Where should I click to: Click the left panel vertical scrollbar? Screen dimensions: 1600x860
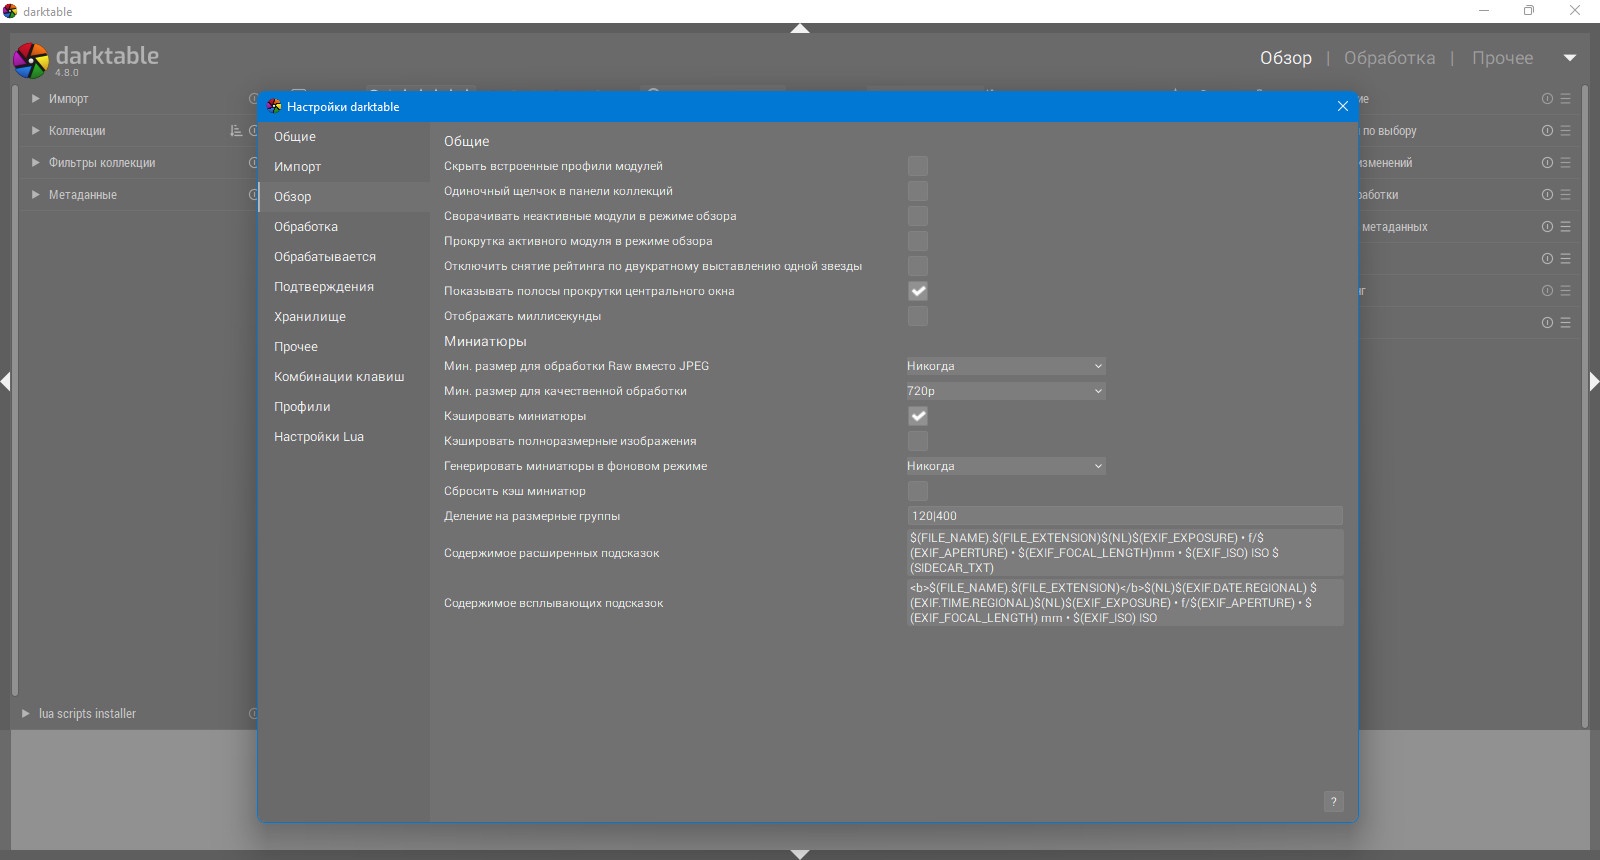click(x=15, y=390)
